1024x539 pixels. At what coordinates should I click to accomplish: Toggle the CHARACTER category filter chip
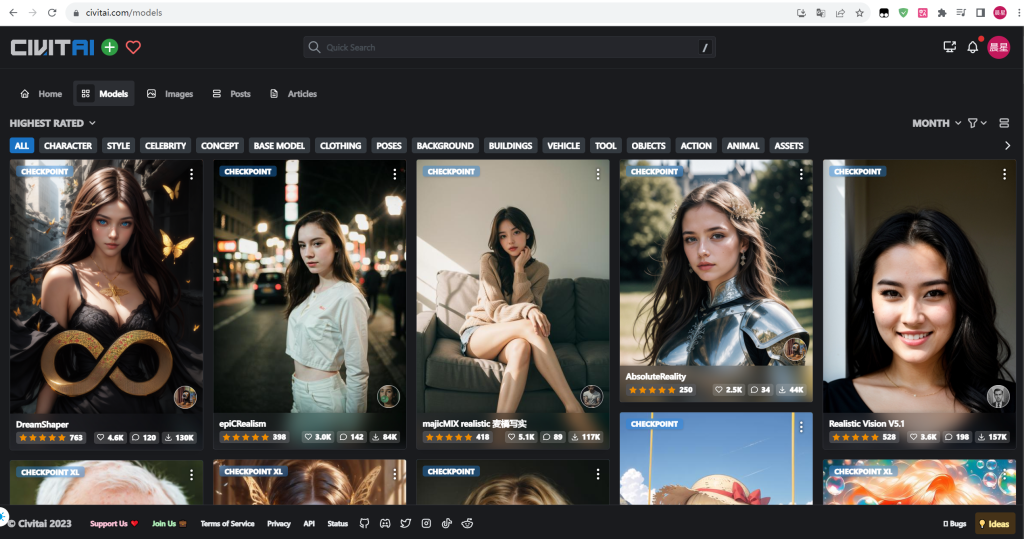[x=68, y=145]
